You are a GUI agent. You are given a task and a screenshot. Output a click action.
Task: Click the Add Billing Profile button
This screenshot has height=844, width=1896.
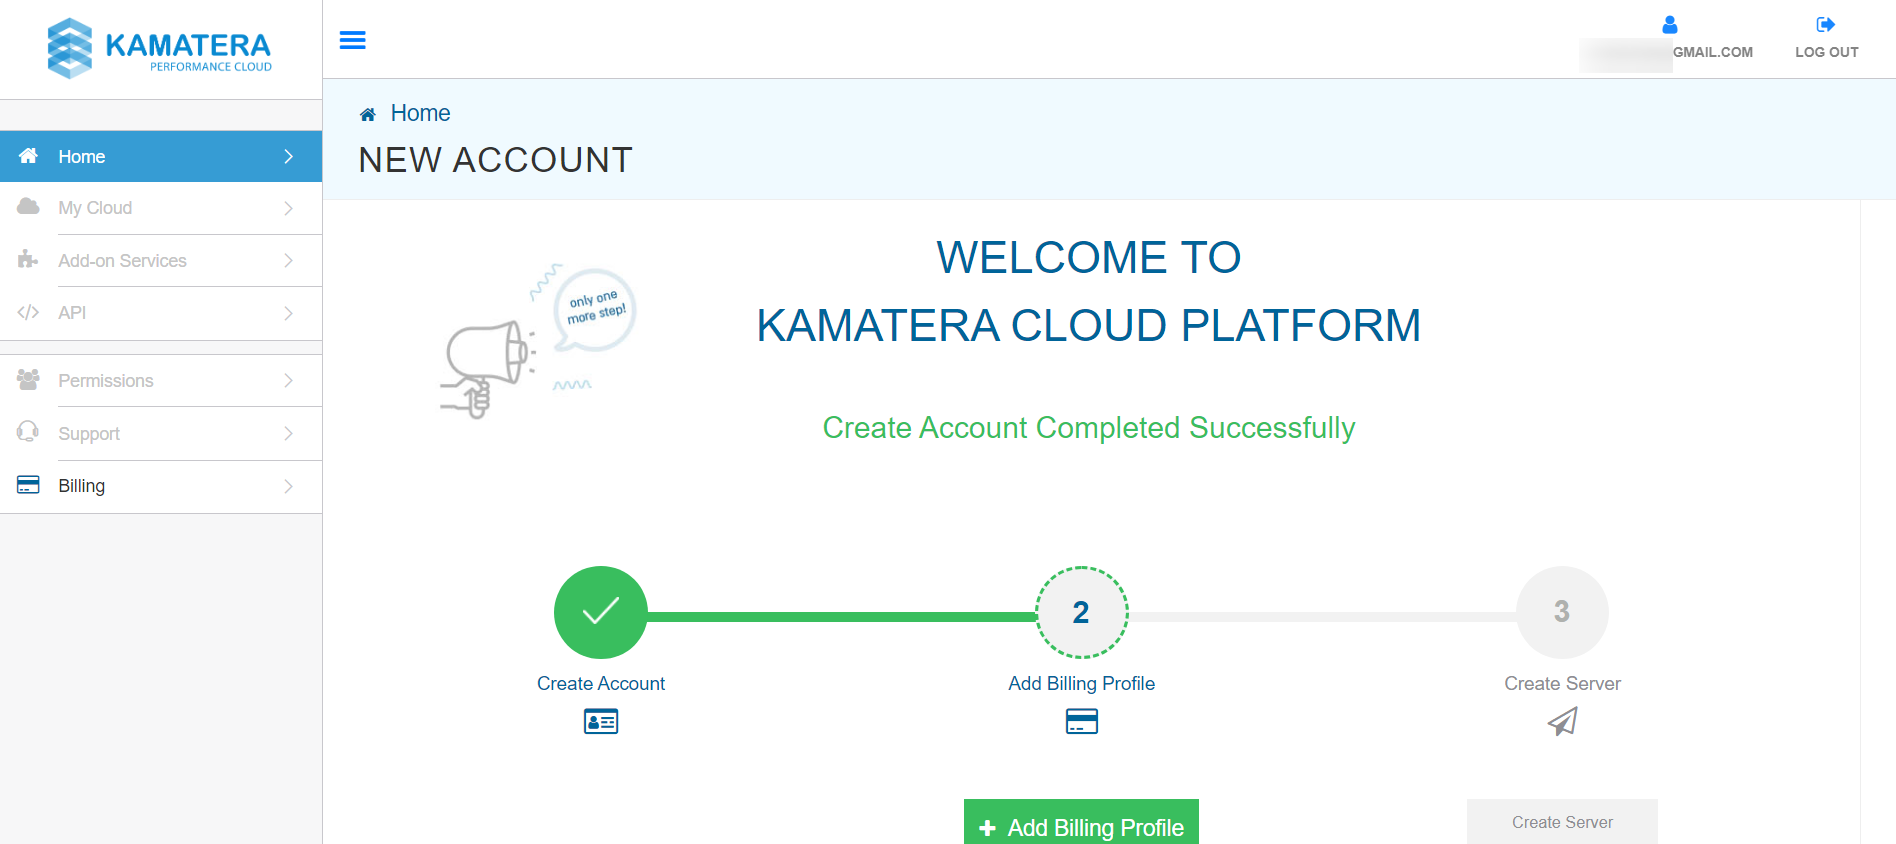coord(1080,827)
